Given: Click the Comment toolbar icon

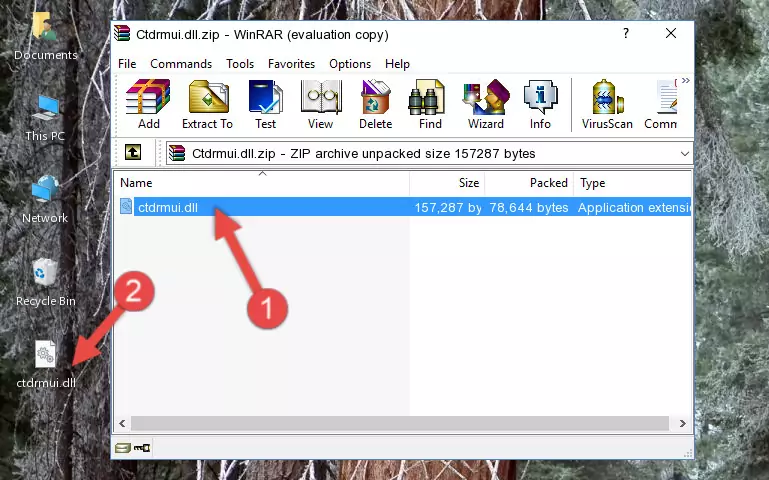Looking at the screenshot, I should pos(661,104).
